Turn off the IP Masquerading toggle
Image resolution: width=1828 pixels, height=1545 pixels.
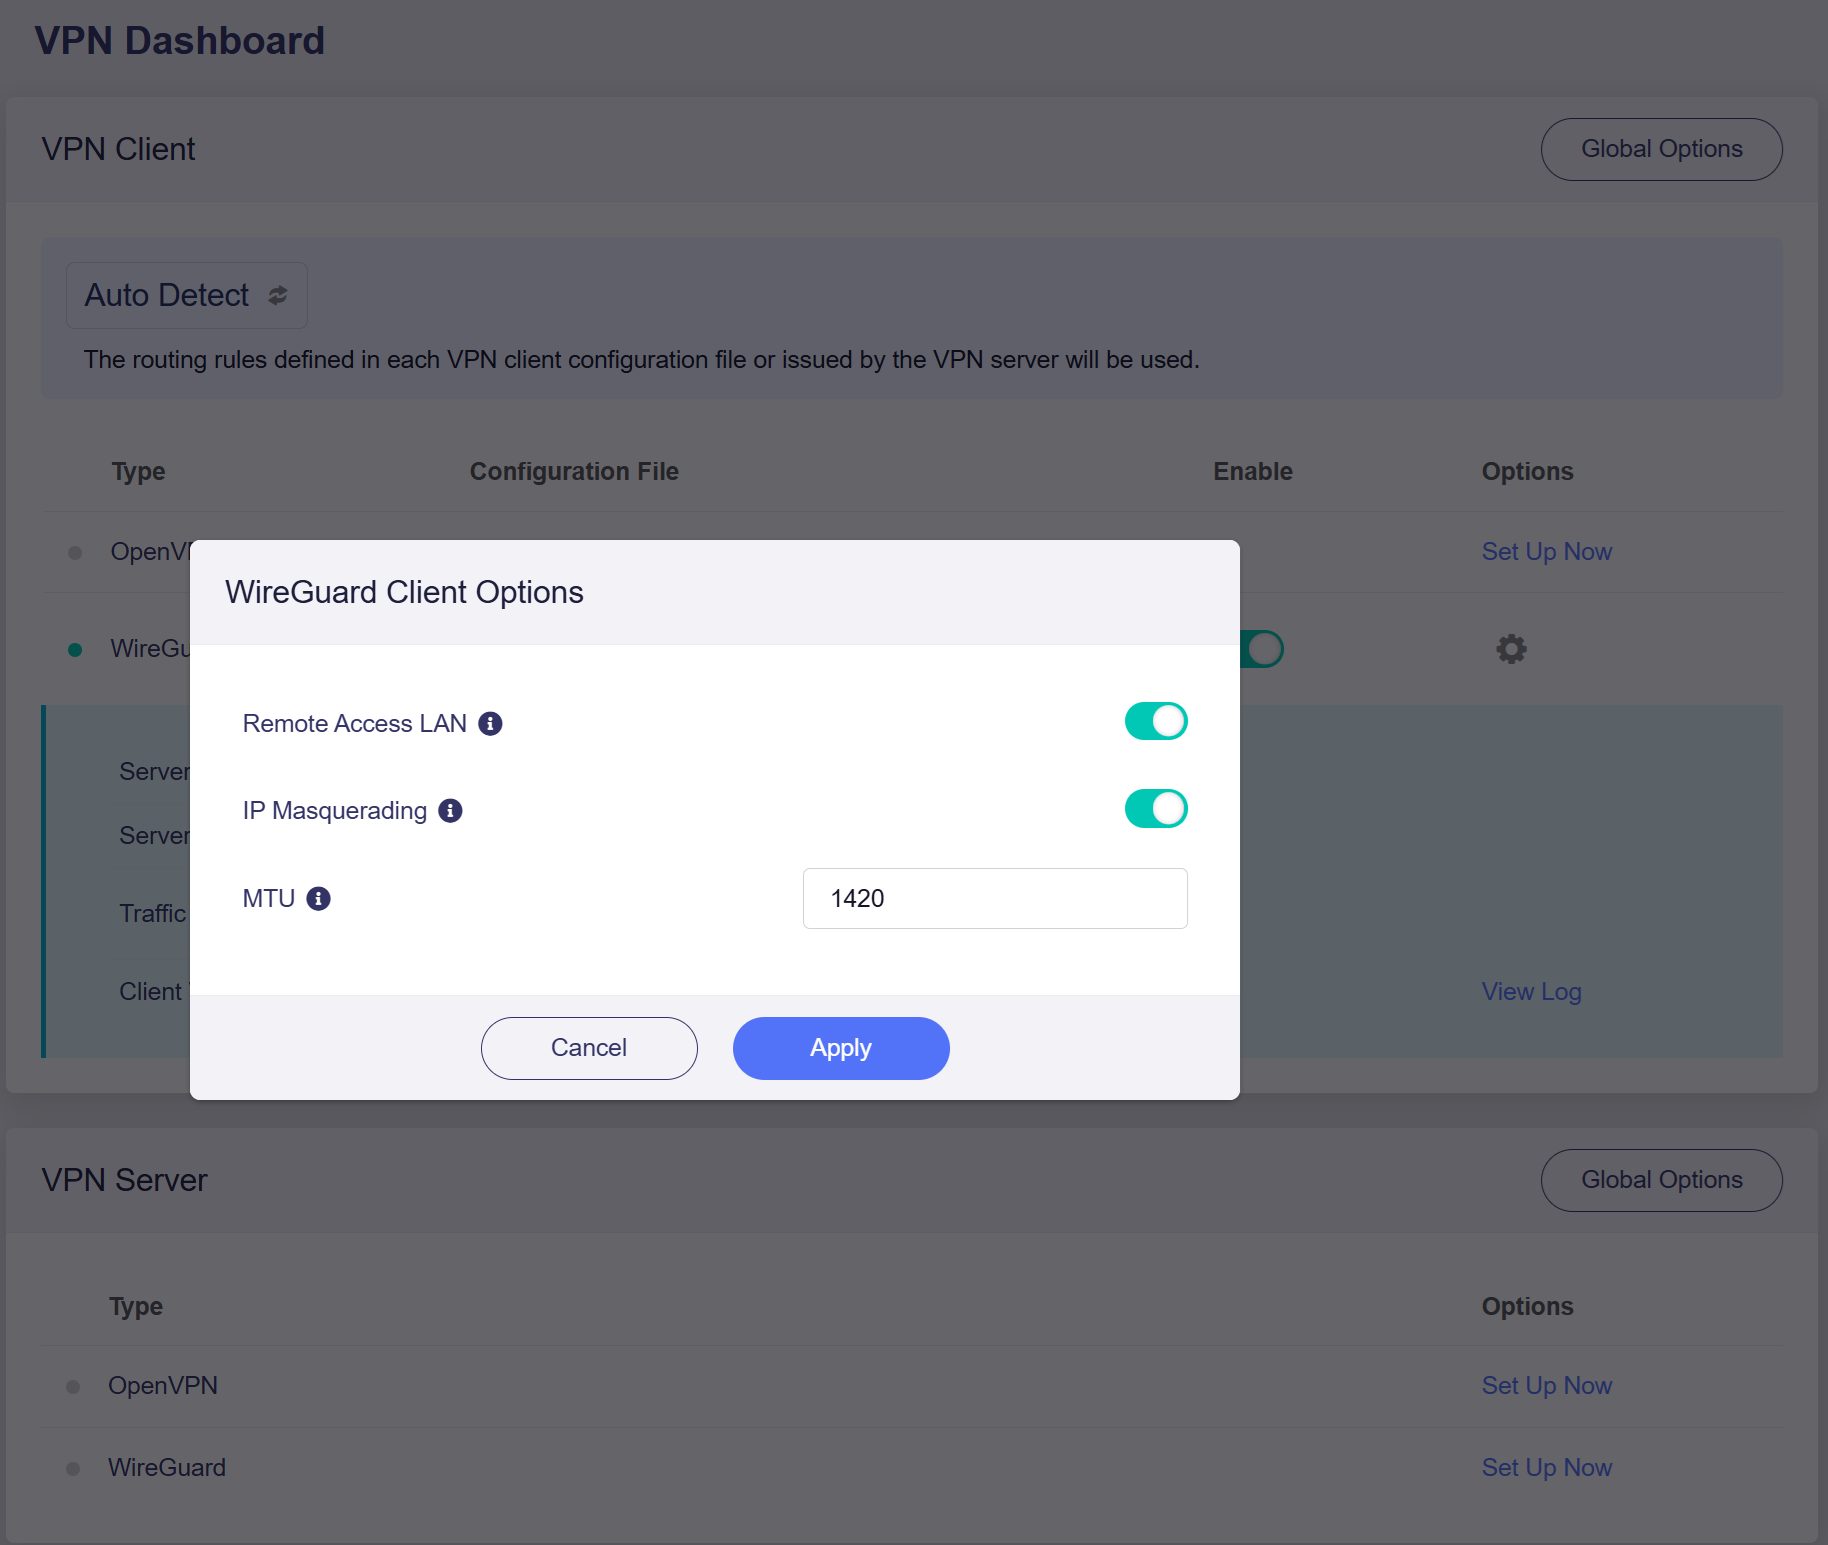coord(1156,809)
